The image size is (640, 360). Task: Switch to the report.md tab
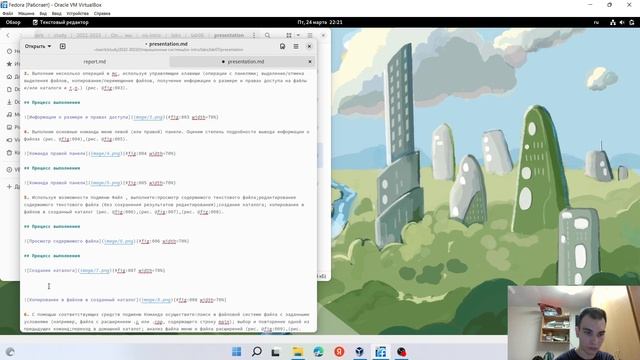coord(95,62)
